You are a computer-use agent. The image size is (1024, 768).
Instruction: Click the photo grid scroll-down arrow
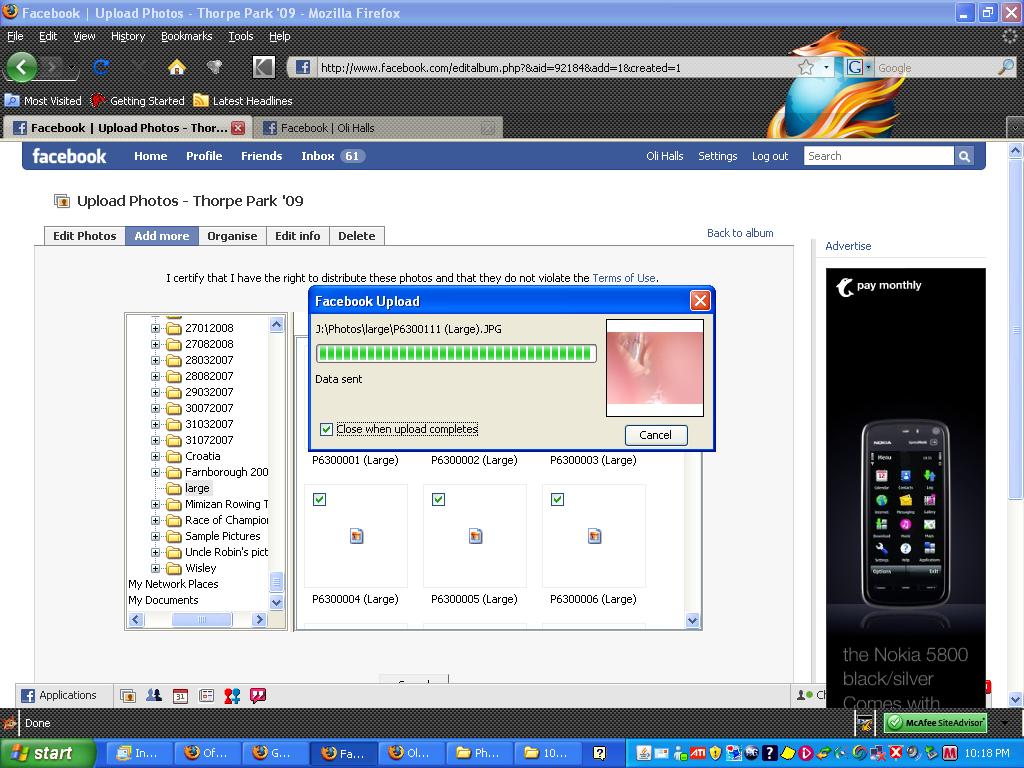(x=693, y=621)
